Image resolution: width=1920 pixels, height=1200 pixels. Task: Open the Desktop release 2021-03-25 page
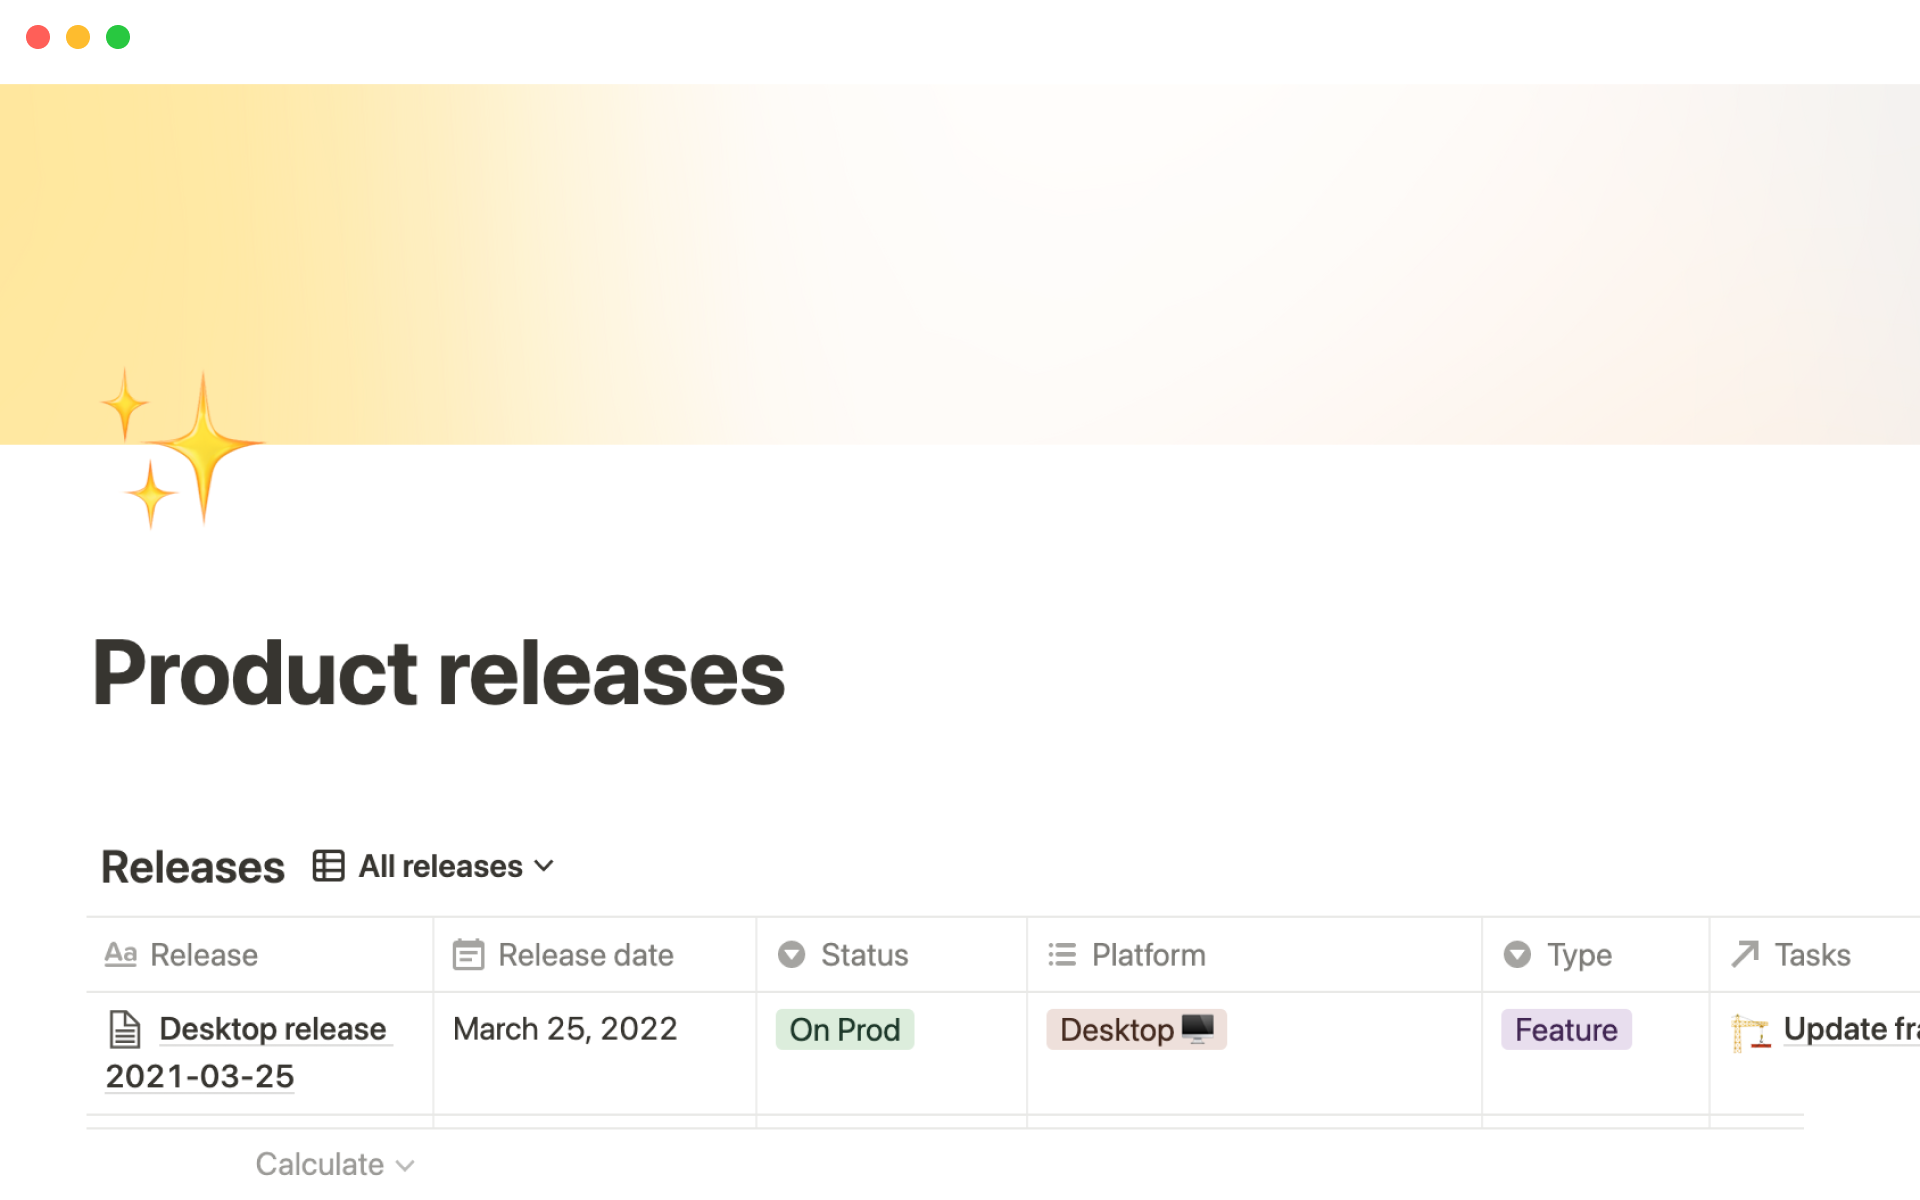pyautogui.click(x=272, y=1029)
